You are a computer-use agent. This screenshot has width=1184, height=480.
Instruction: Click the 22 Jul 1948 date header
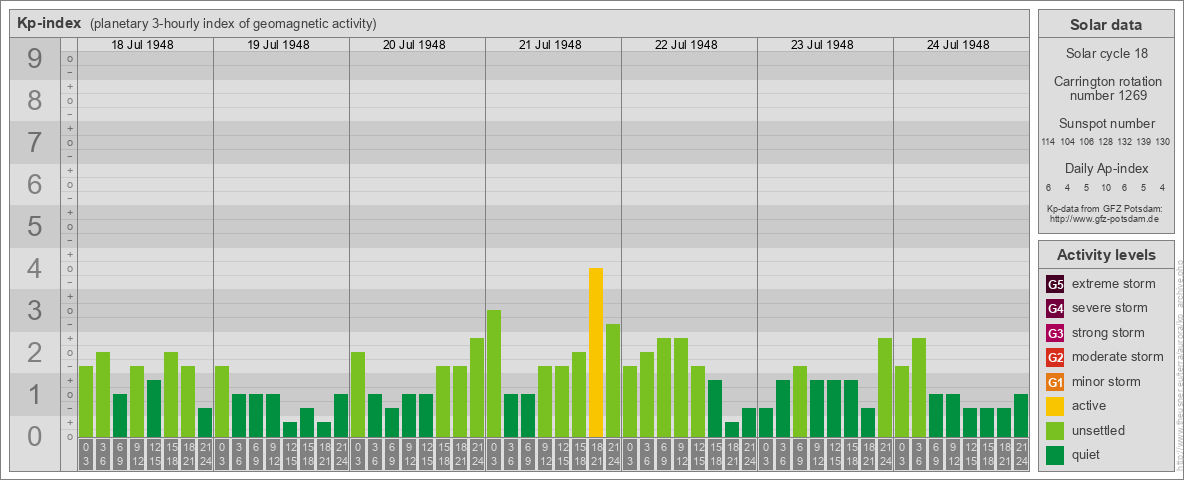[x=686, y=45]
